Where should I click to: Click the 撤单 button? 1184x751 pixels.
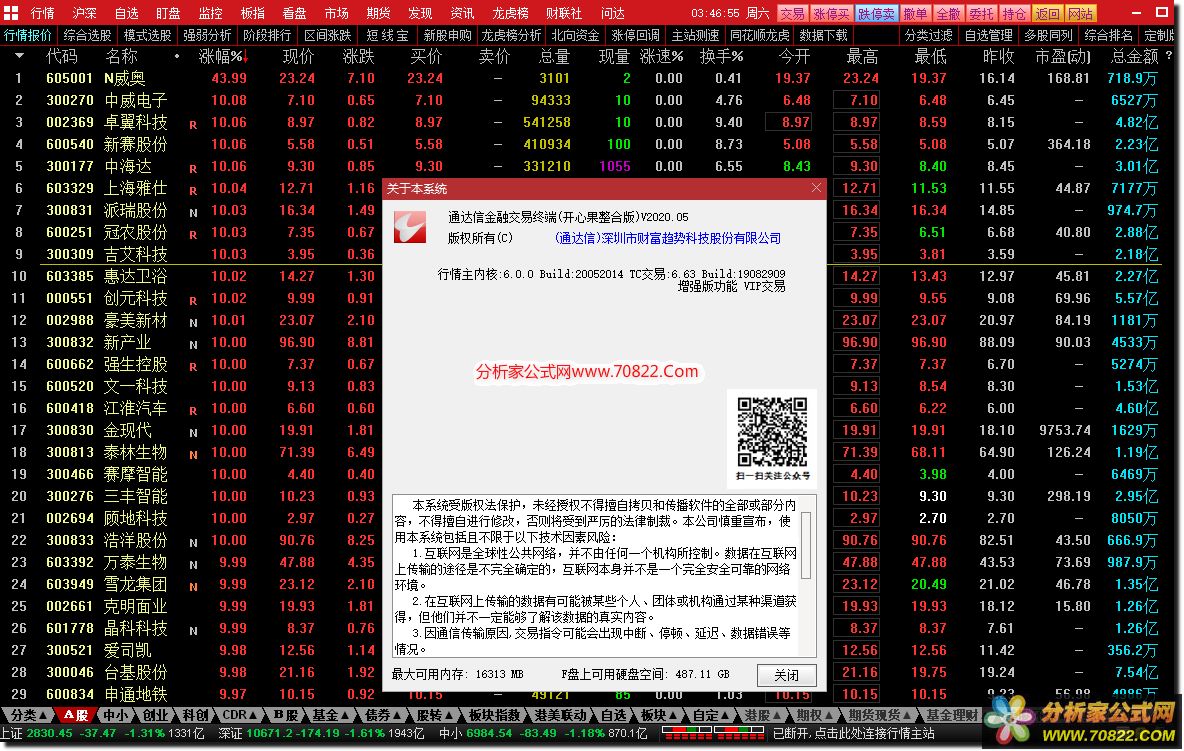pyautogui.click(x=915, y=14)
